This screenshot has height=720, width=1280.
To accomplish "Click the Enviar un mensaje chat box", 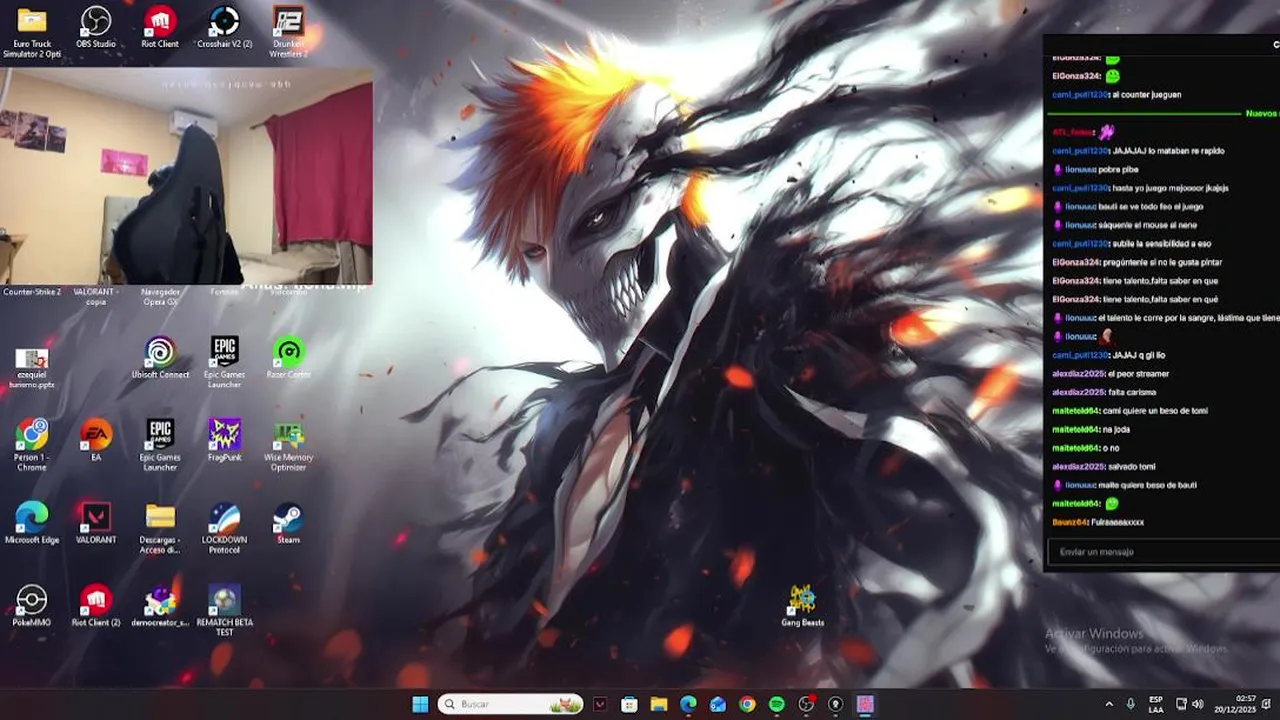I will click(1163, 552).
